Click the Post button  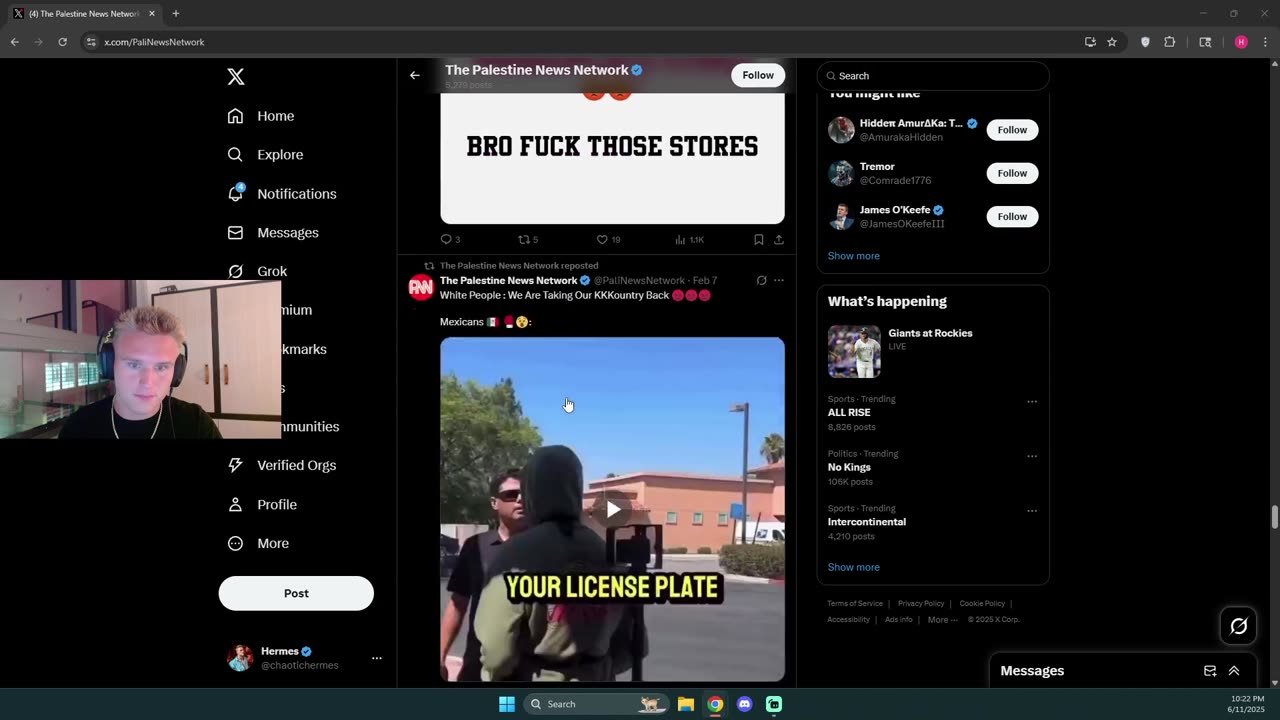(x=296, y=593)
